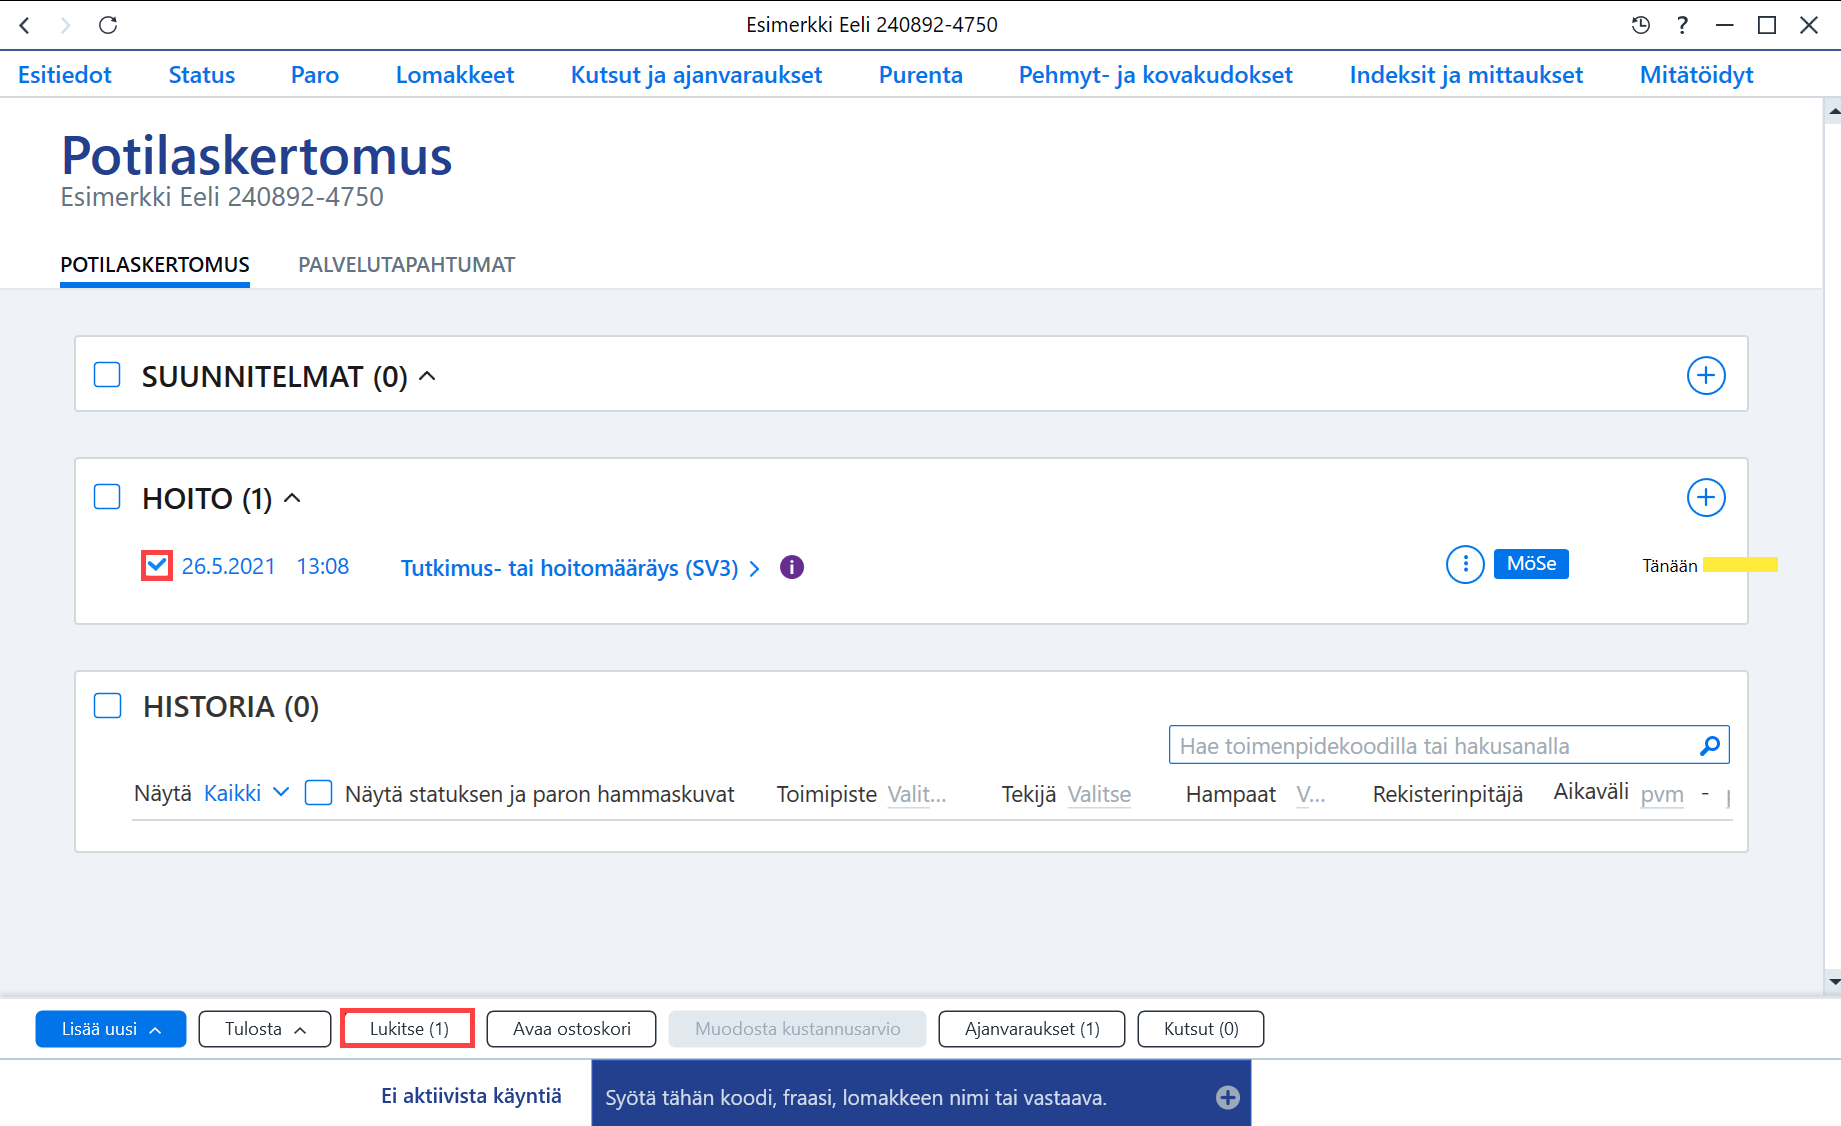Expand the Tulosta button menu

[265, 1029]
